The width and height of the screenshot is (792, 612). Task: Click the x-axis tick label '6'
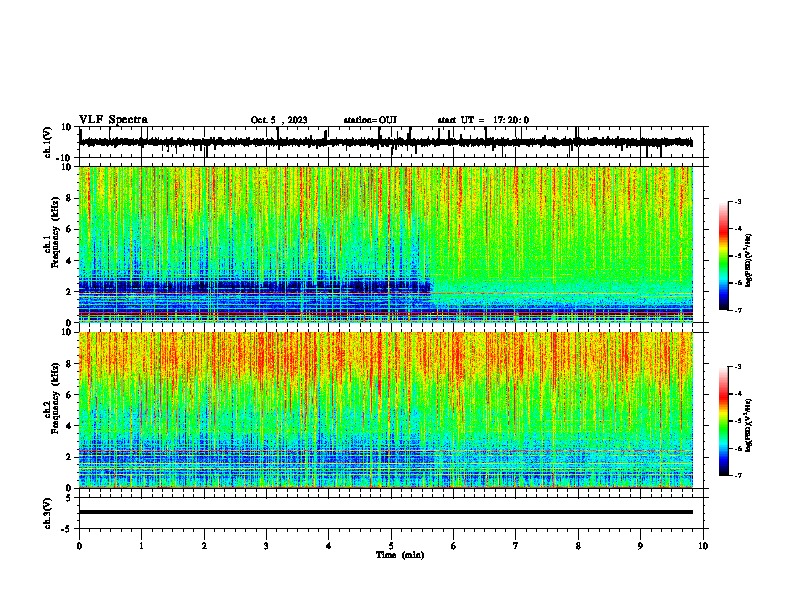point(454,546)
